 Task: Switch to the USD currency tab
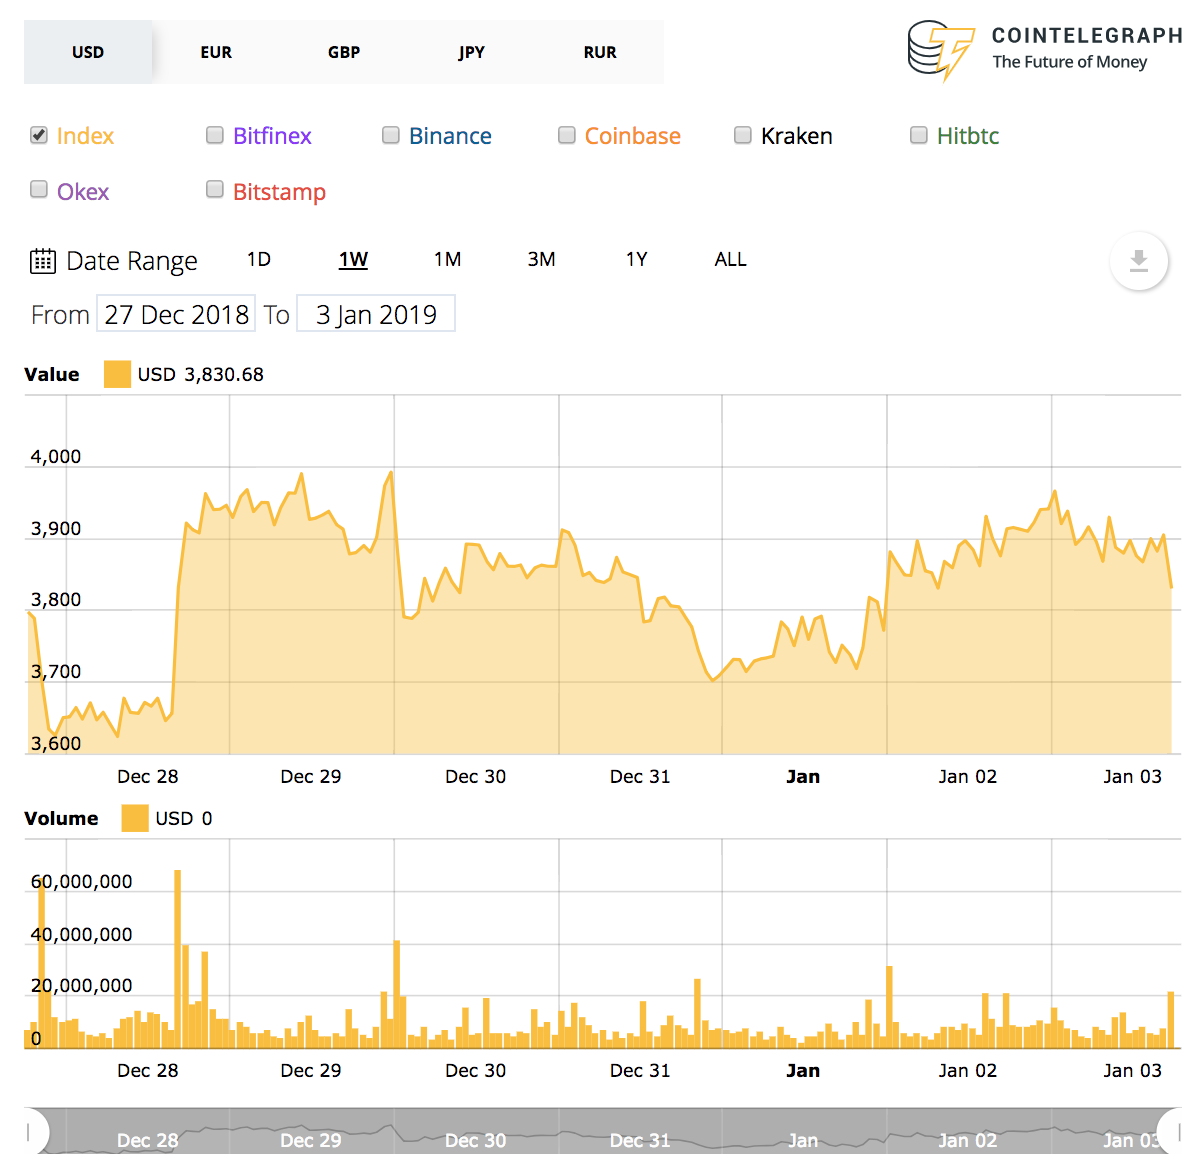click(88, 52)
